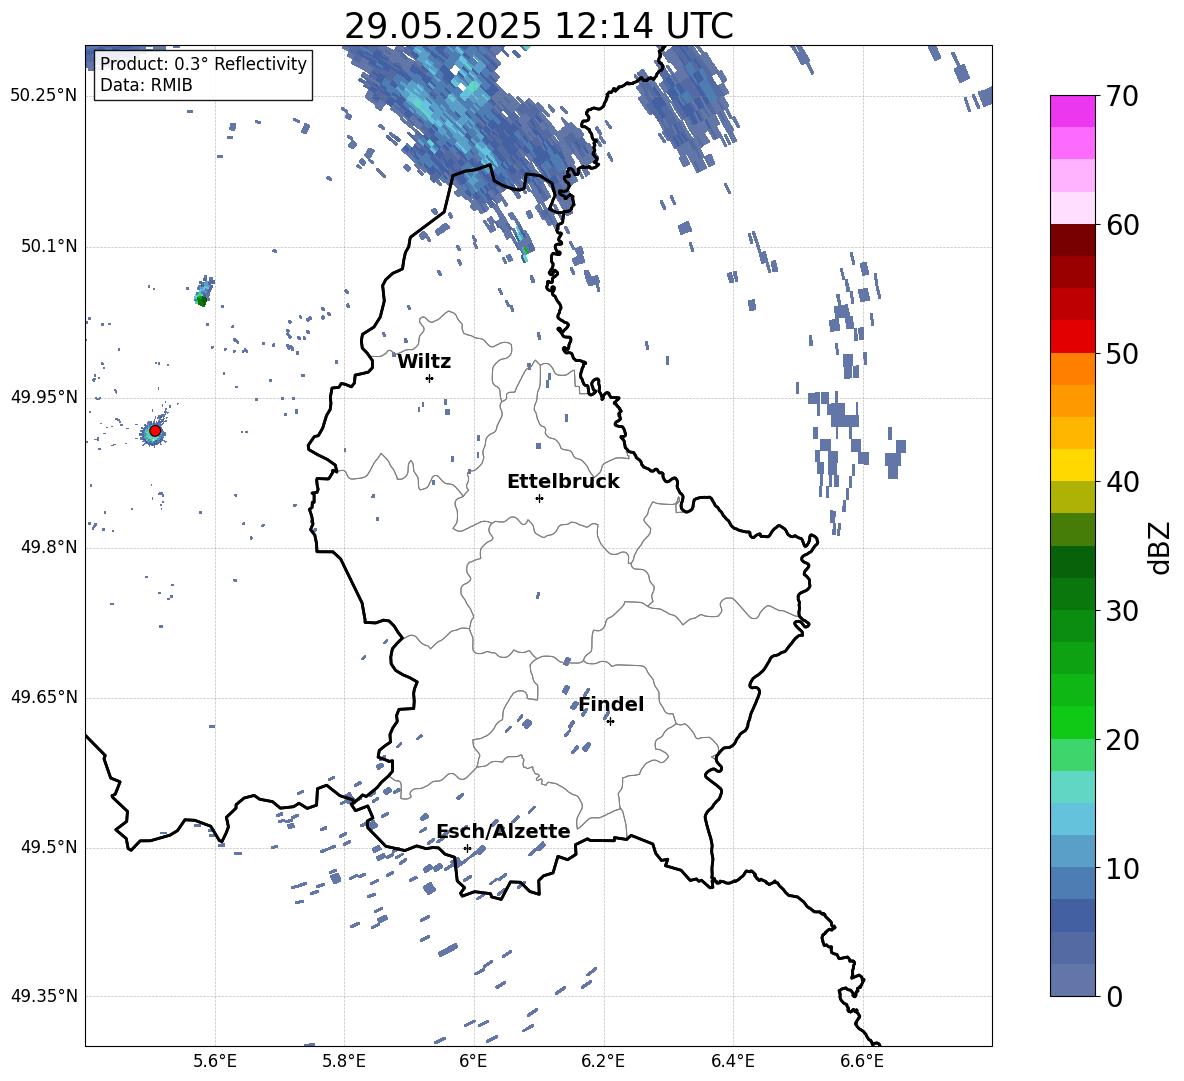Click the Ettelbruck city label
The width and height of the screenshot is (1184, 1081).
coord(563,482)
